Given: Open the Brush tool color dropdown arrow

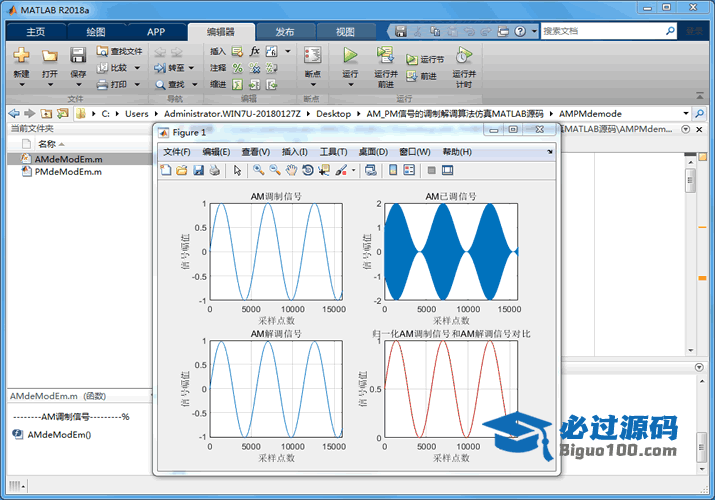Looking at the screenshot, I should (354, 170).
